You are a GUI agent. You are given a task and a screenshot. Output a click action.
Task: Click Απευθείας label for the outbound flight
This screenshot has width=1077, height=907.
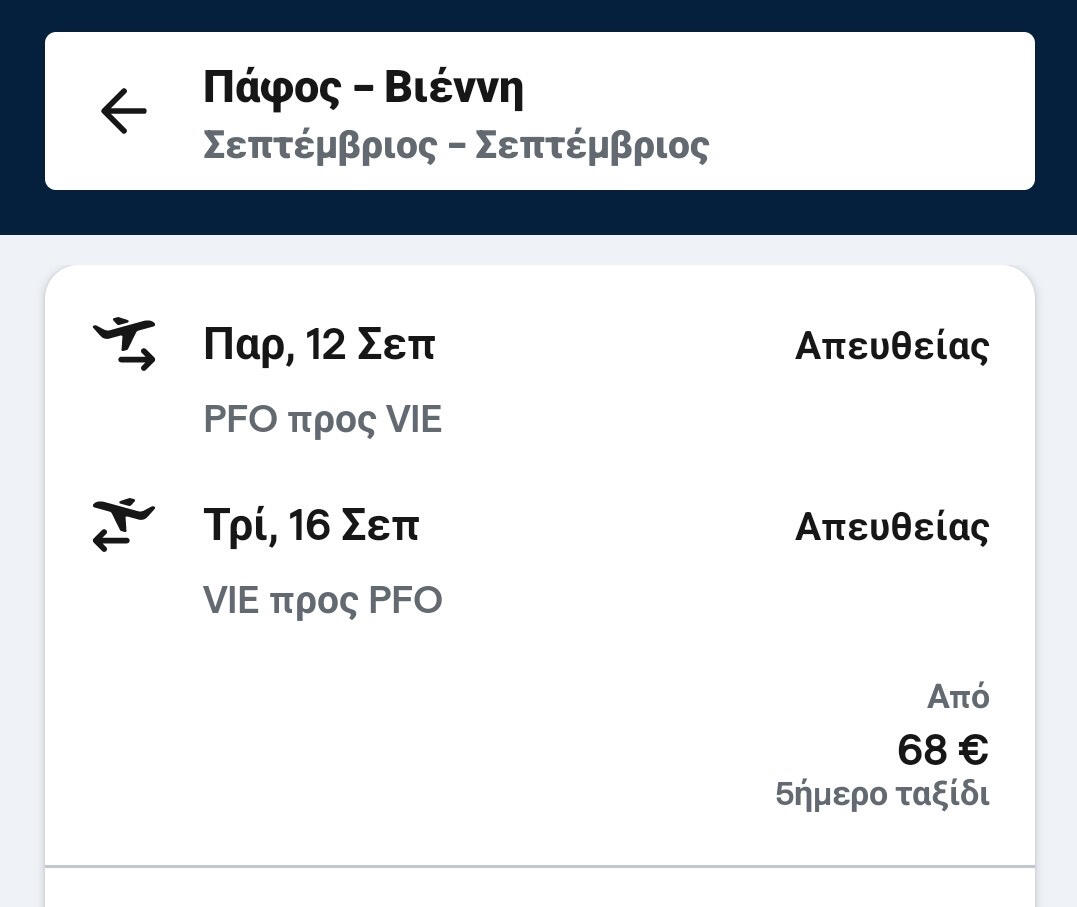(891, 346)
